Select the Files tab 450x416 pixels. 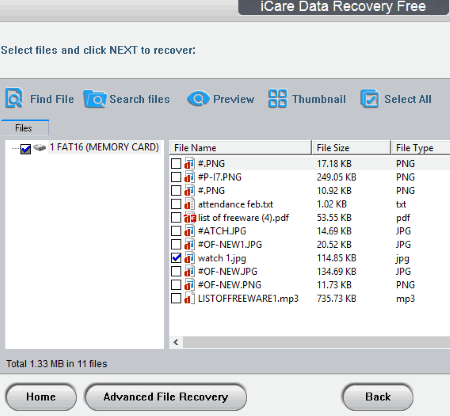25,128
